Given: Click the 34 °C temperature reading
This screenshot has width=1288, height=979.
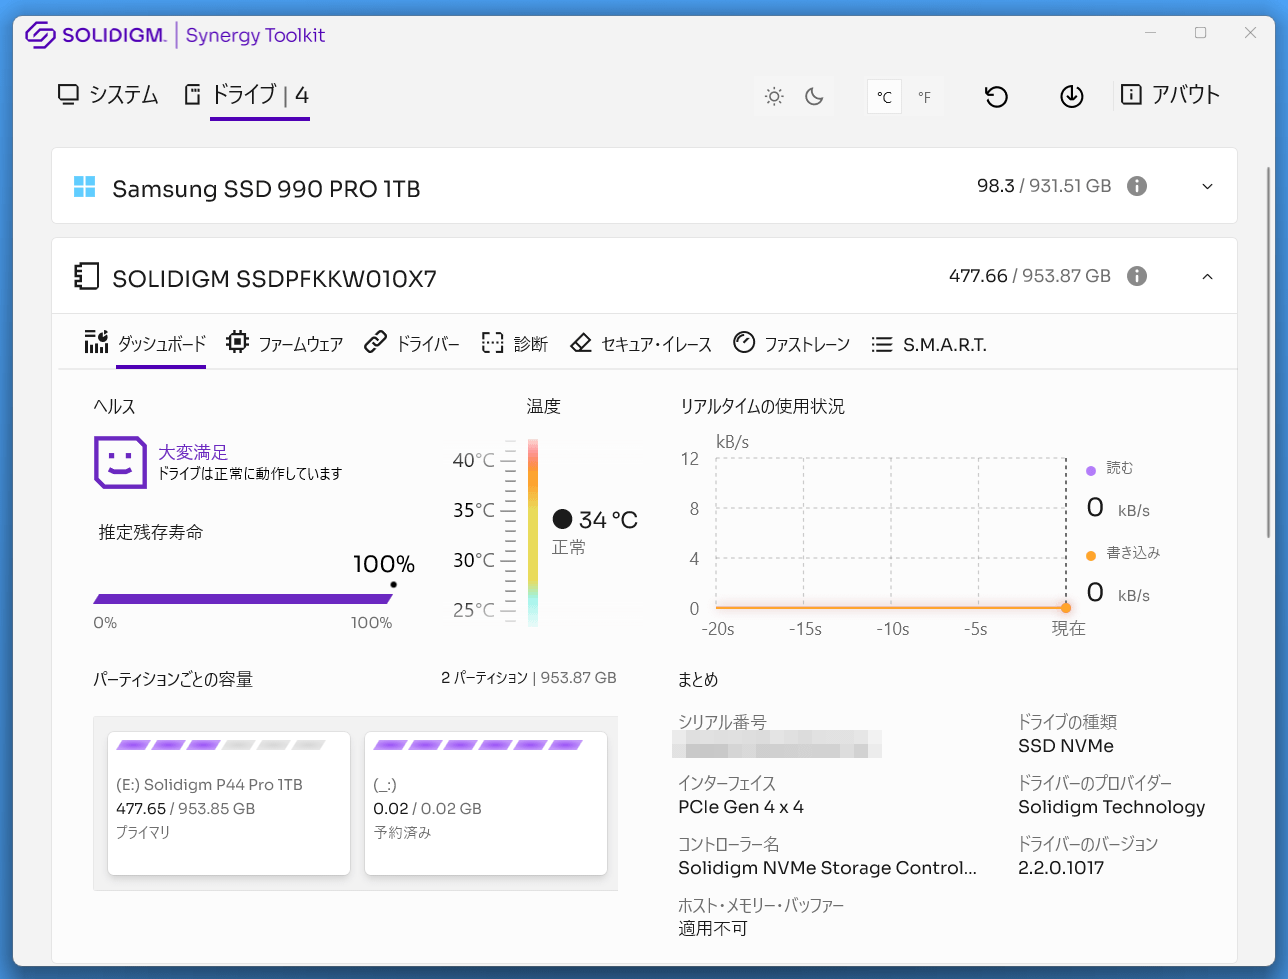Looking at the screenshot, I should point(608,520).
